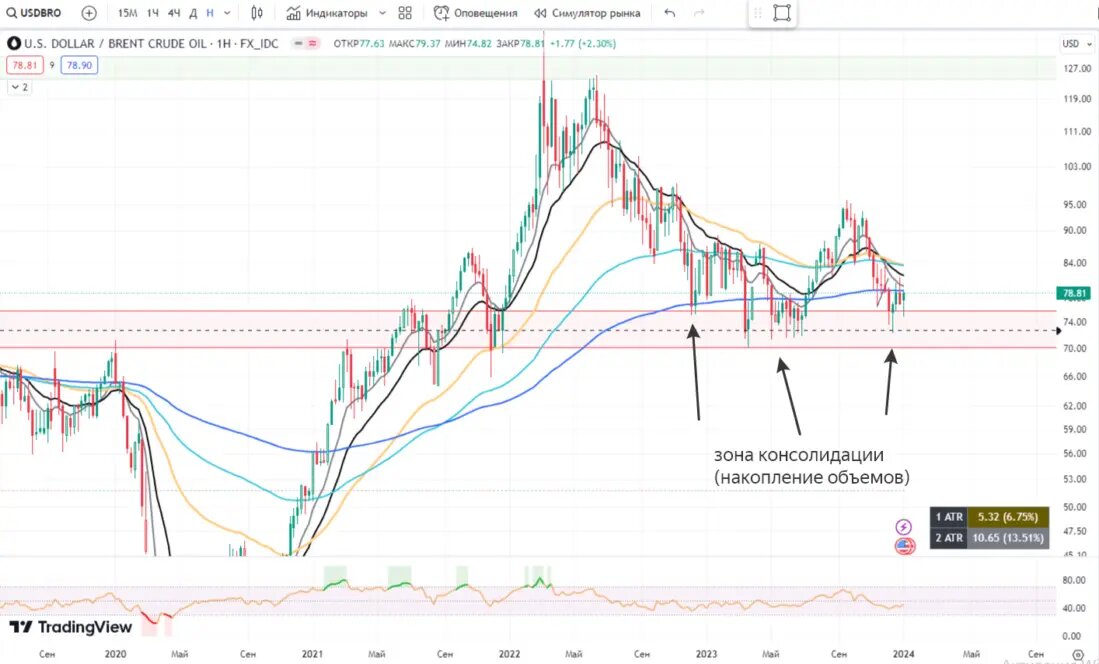Image resolution: width=1099 pixels, height=664 pixels.
Task: Expand the timeframe list chevron
Action: pos(227,13)
